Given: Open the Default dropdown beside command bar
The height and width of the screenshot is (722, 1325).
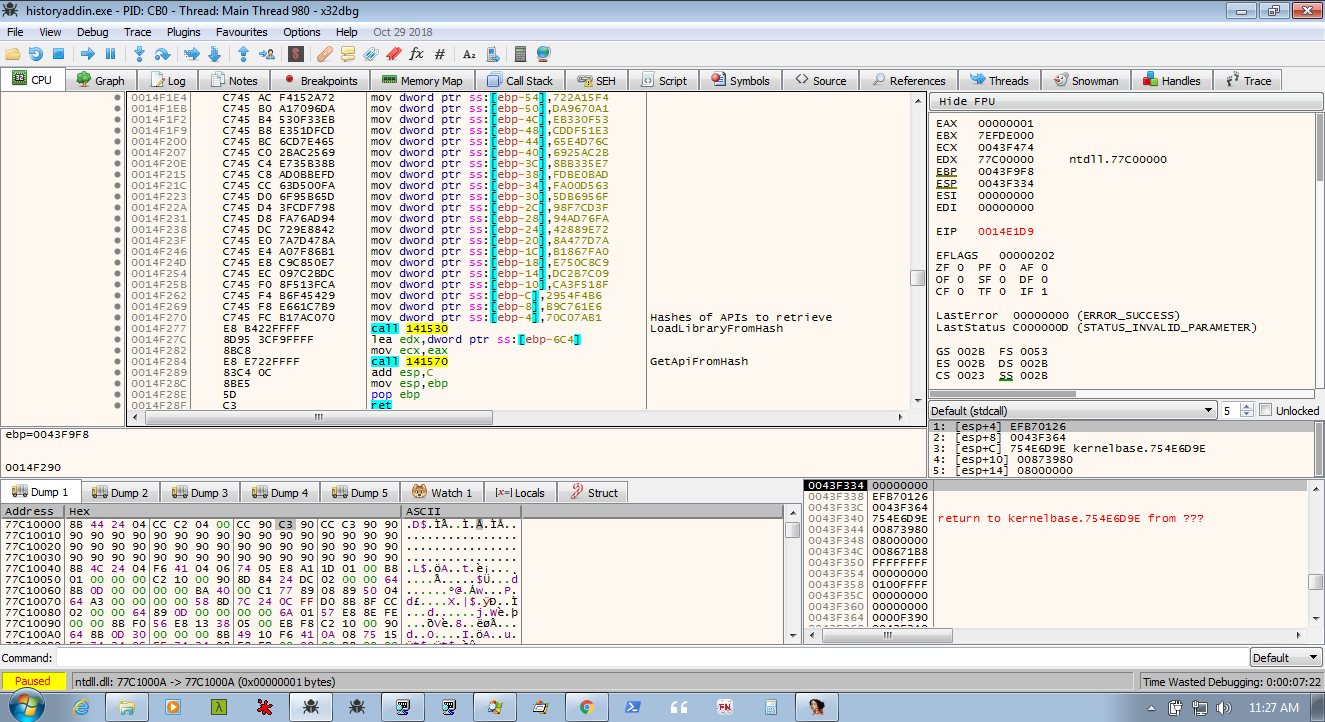Looking at the screenshot, I should click(1285, 658).
